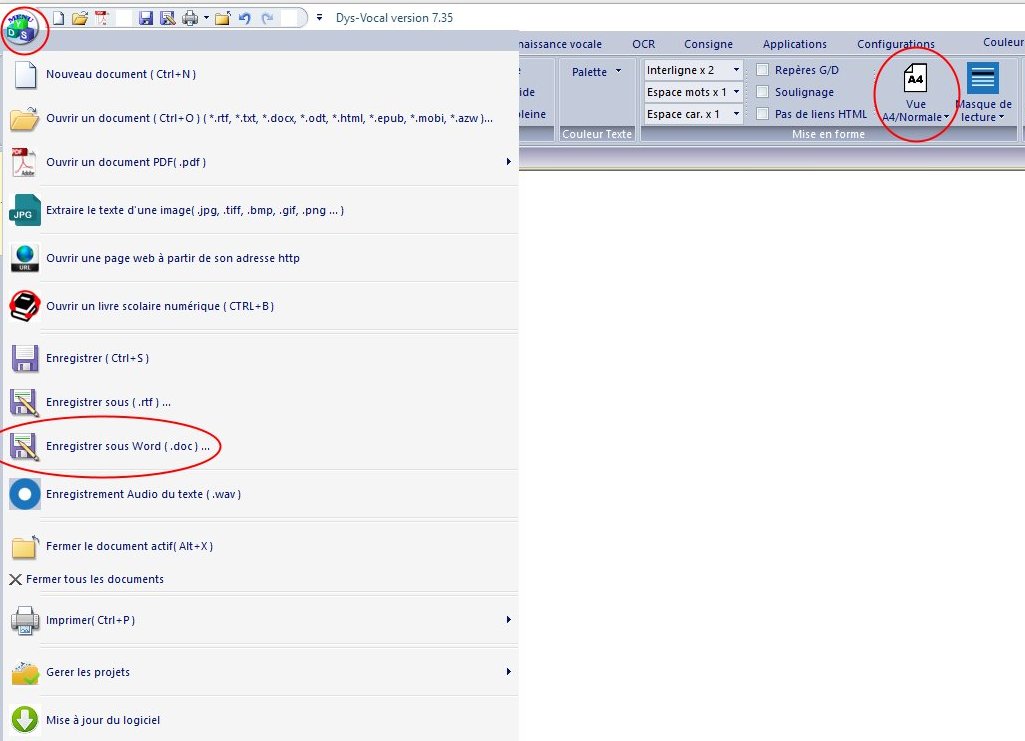This screenshot has height=741, width=1025.
Task: Click the open folder icon in quick toolbar
Action: (x=80, y=18)
